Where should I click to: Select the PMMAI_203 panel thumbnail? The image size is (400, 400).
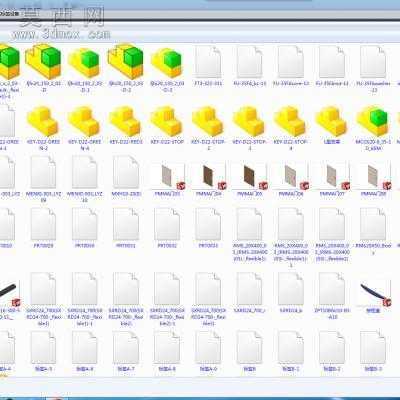coord(167,176)
